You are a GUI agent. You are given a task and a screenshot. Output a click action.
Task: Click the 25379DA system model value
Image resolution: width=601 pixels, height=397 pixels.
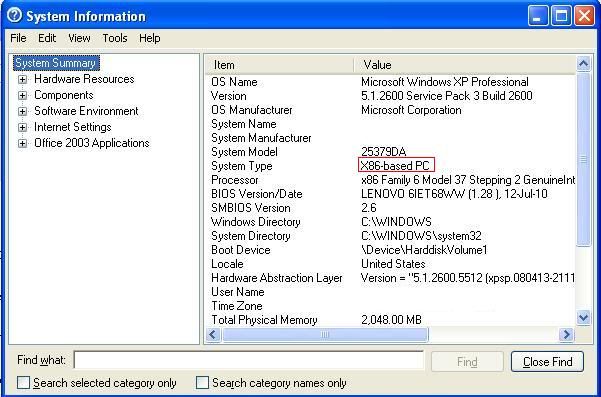click(x=384, y=152)
